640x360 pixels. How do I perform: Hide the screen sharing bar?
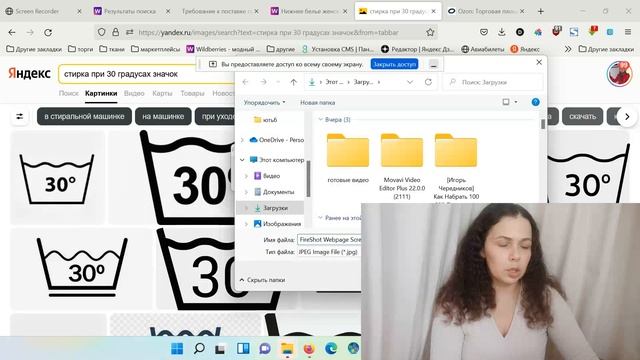(433, 64)
